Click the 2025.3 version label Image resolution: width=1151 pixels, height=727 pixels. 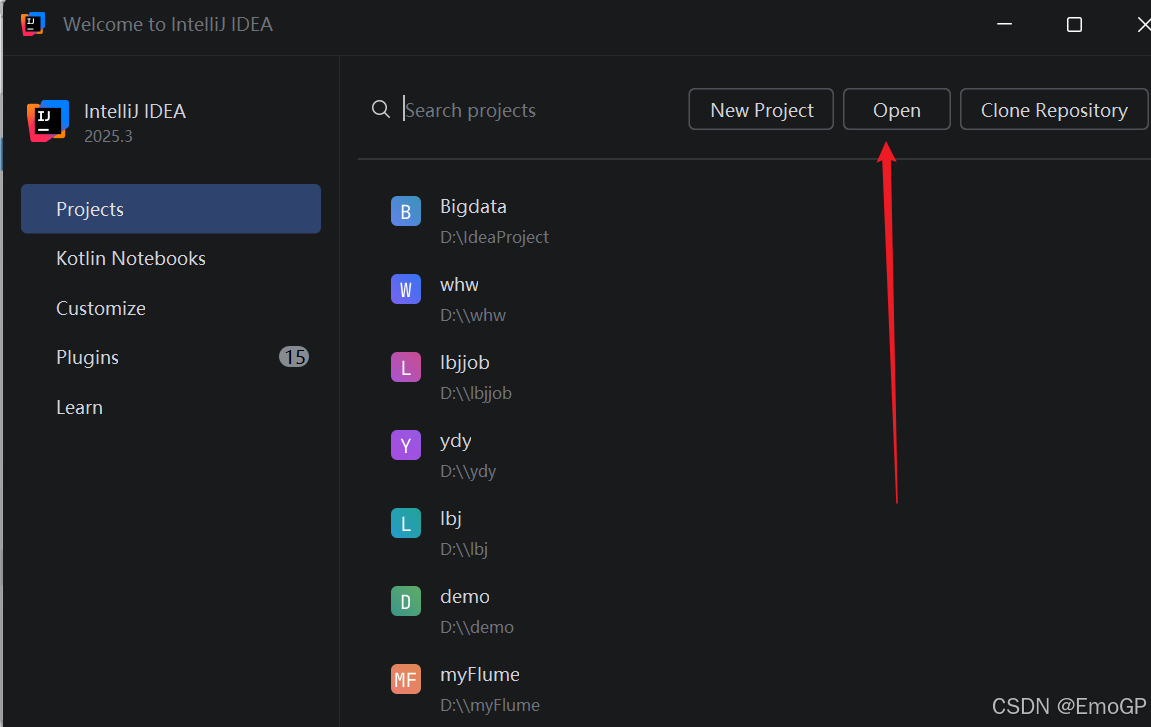[x=108, y=137]
